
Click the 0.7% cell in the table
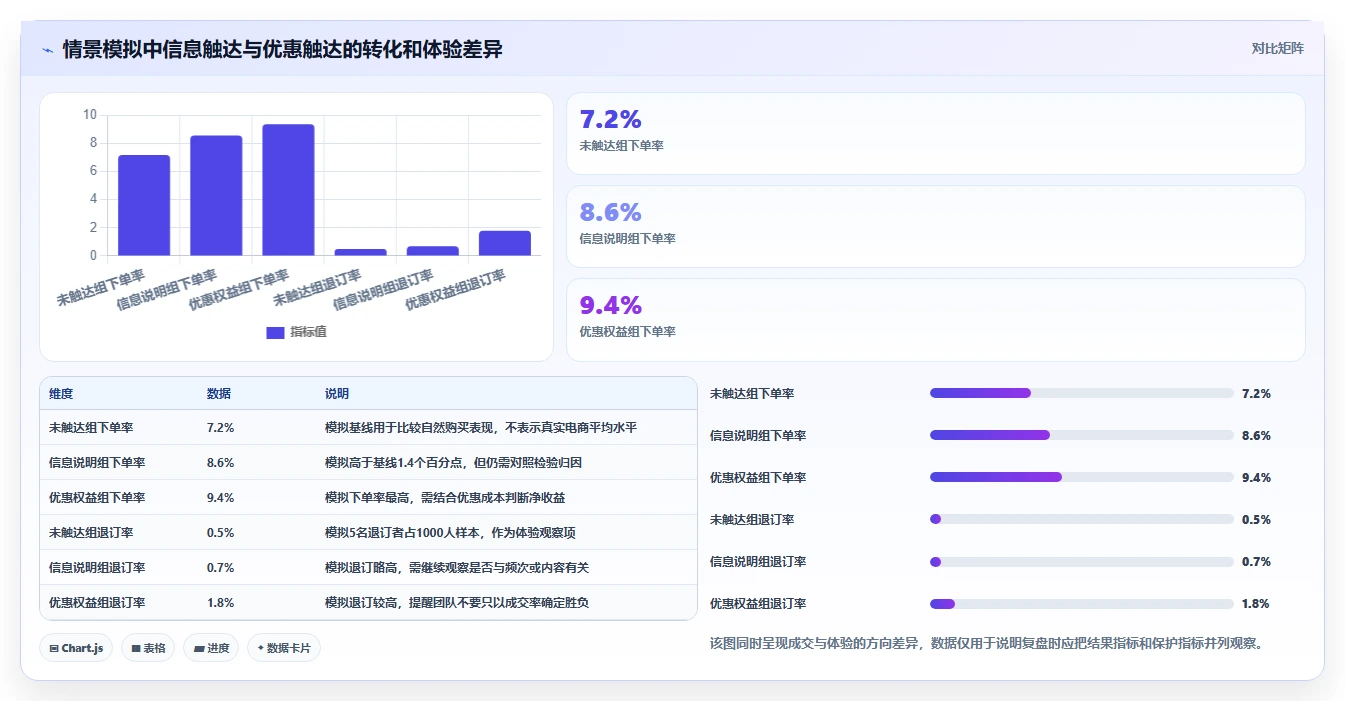[220, 567]
